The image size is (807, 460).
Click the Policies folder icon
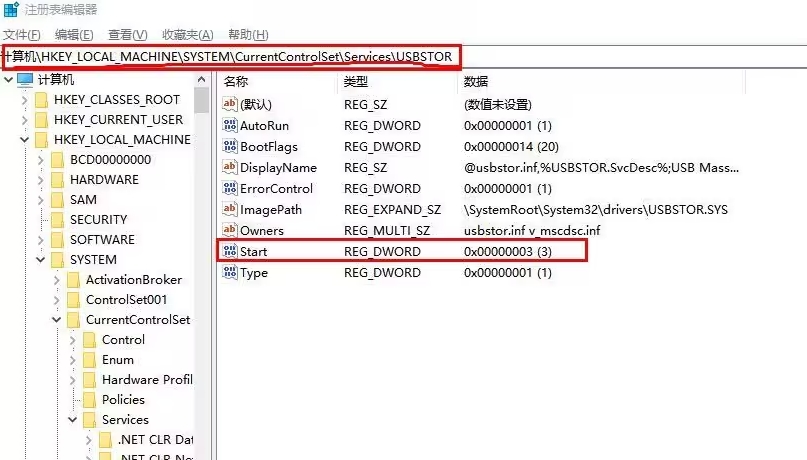point(90,400)
